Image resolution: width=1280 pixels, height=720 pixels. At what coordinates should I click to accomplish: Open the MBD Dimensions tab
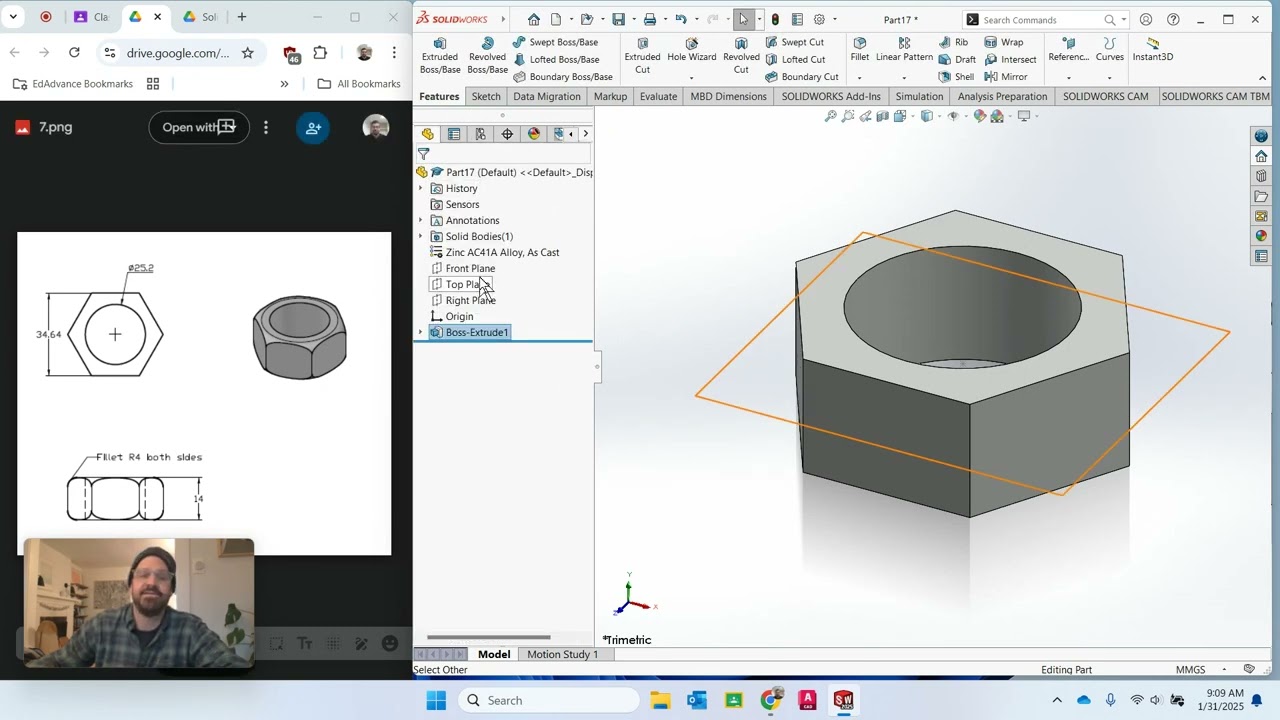tap(728, 96)
